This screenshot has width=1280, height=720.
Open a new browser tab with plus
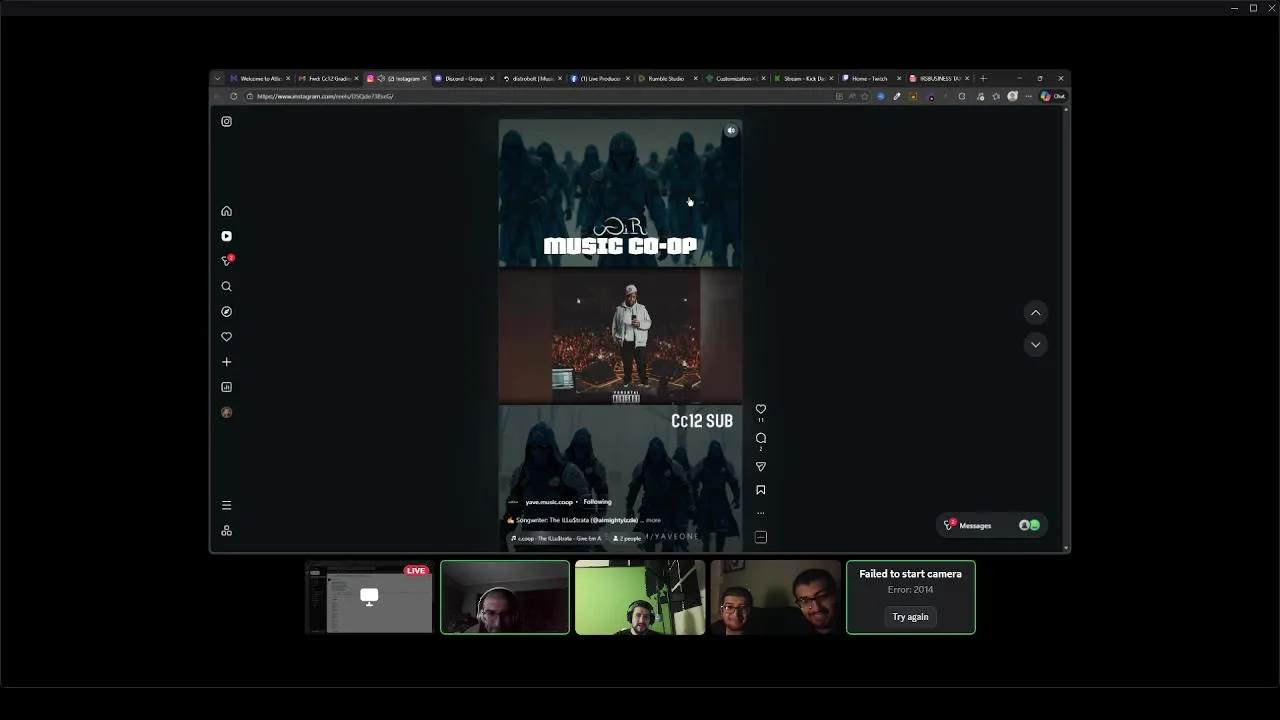point(983,78)
